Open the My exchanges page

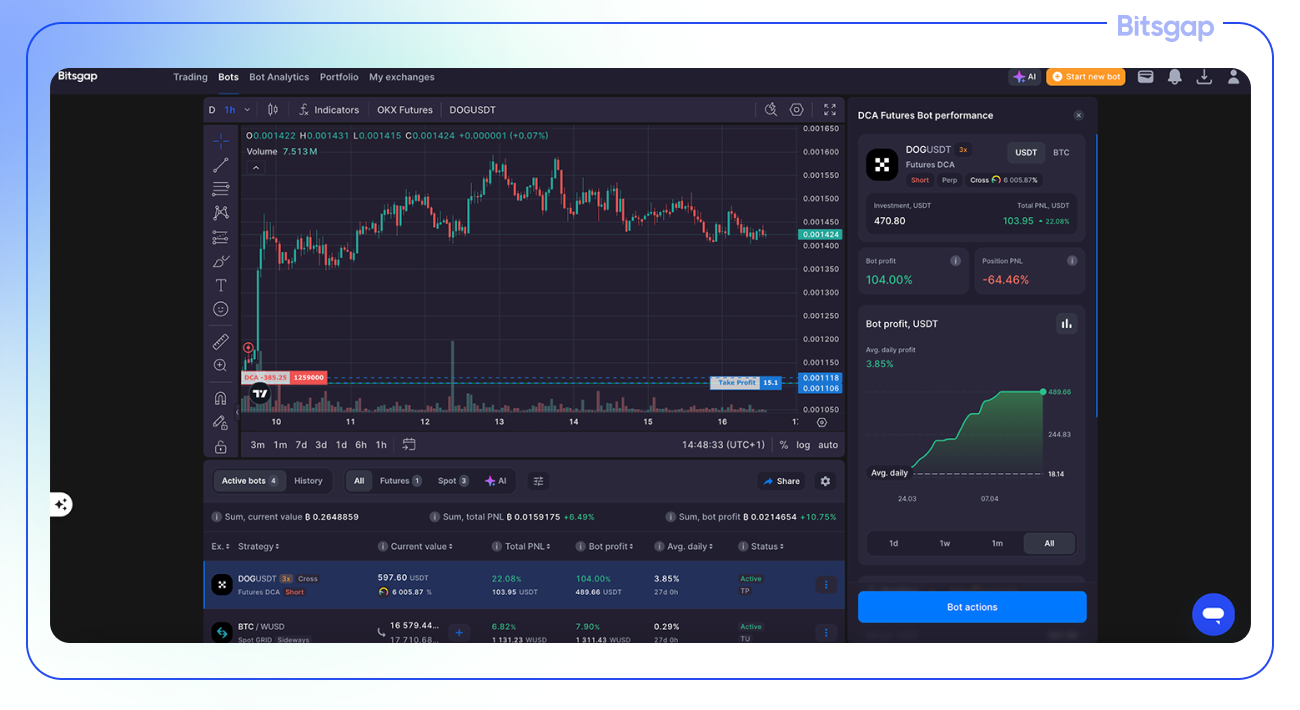(x=402, y=77)
